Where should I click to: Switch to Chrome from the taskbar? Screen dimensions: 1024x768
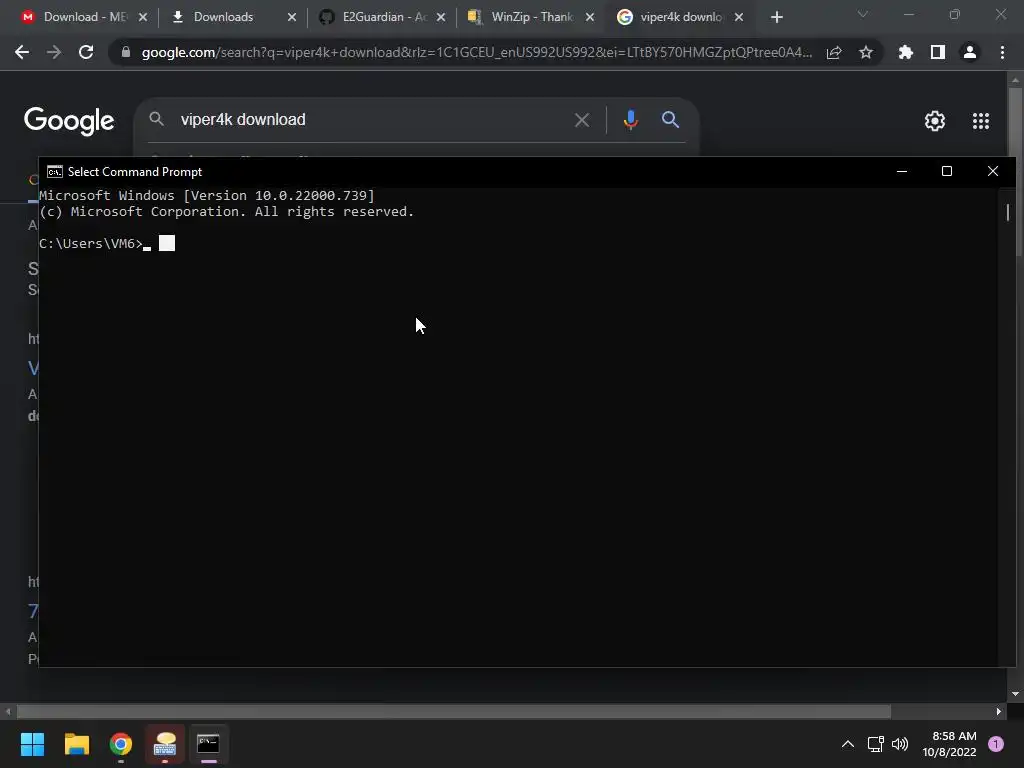[x=121, y=744]
